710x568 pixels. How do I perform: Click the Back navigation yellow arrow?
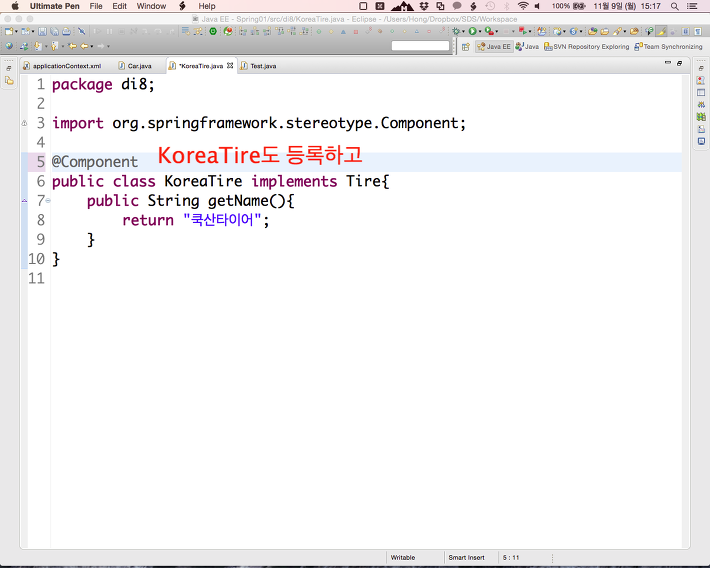point(84,46)
